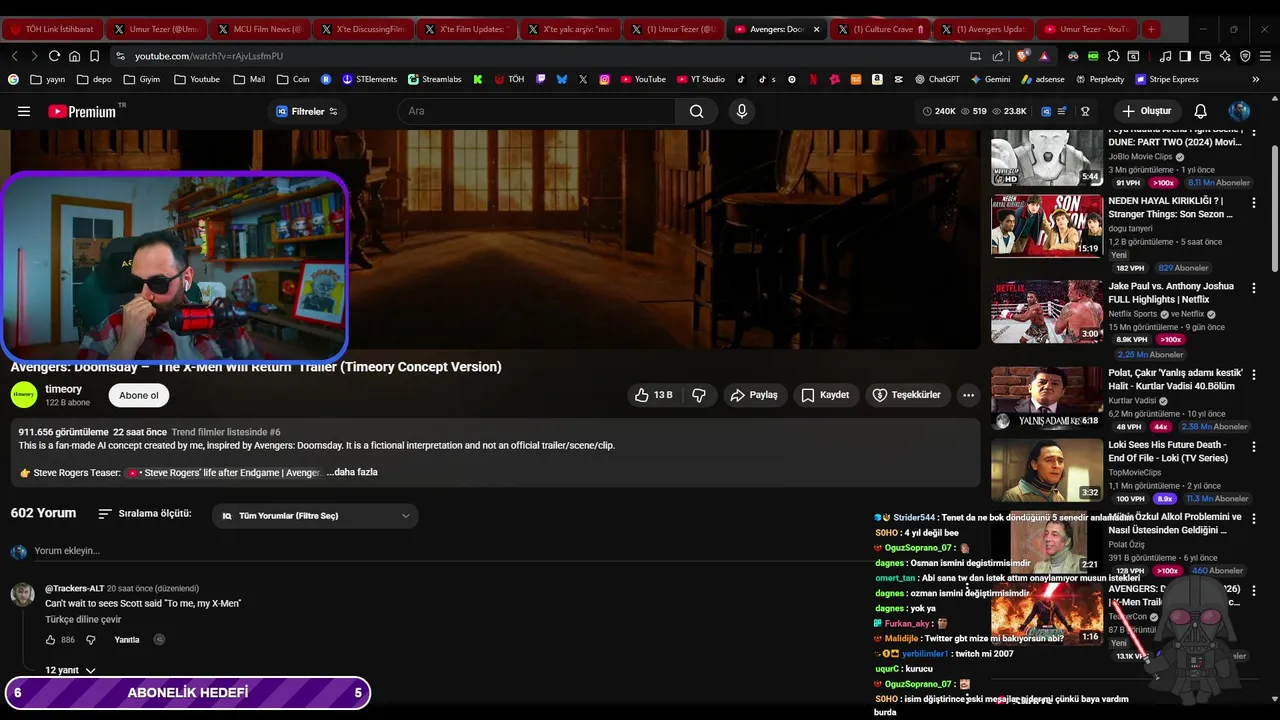Click Abone ol subscribe button

(139, 395)
